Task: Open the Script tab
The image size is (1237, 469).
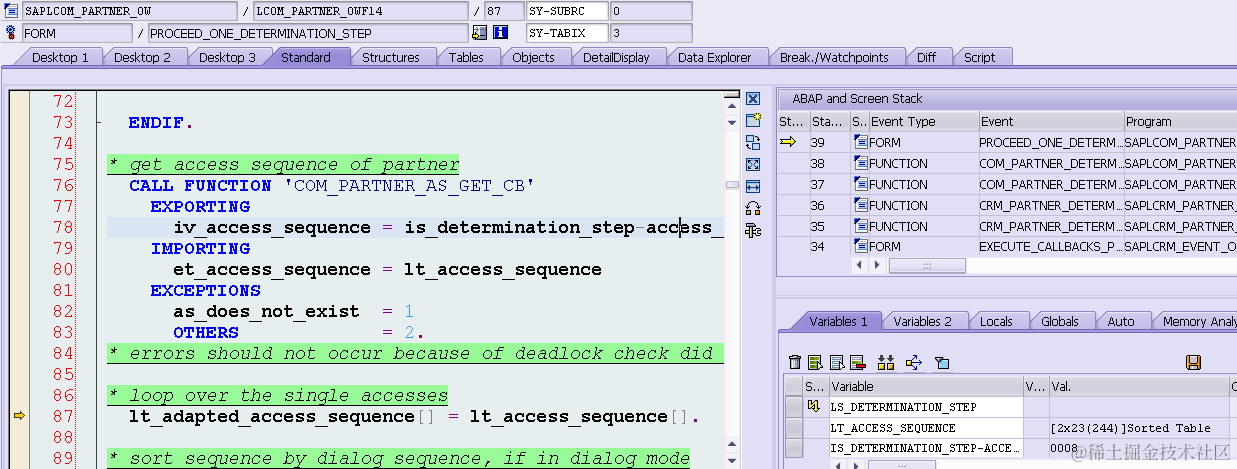Action: click(x=979, y=57)
